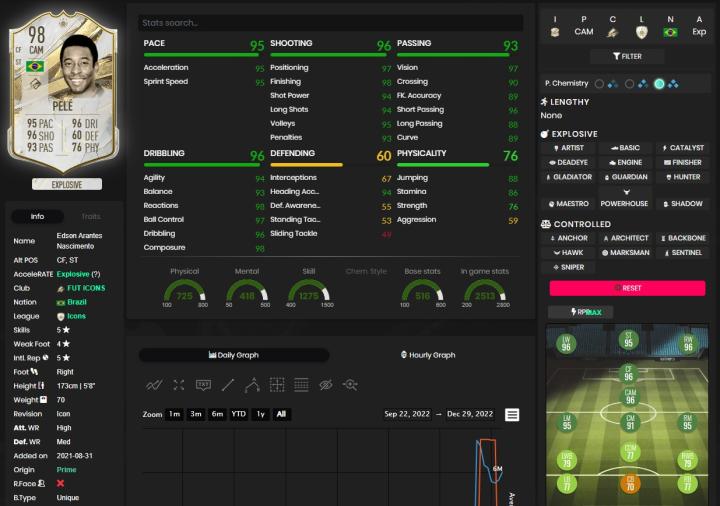Select the third player chemistry radio option

click(660, 84)
